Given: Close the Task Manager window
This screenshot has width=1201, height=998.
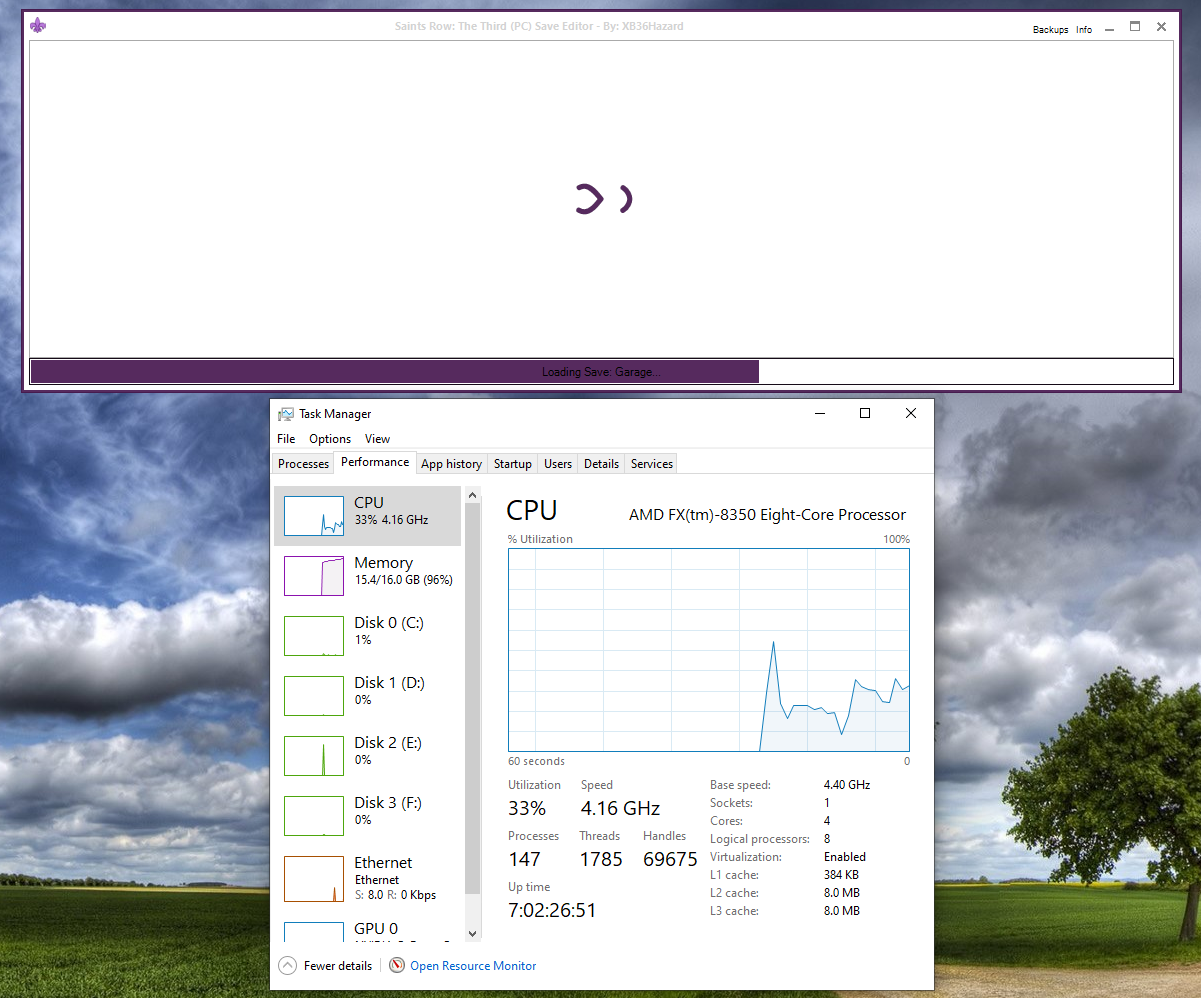Looking at the screenshot, I should (911, 414).
